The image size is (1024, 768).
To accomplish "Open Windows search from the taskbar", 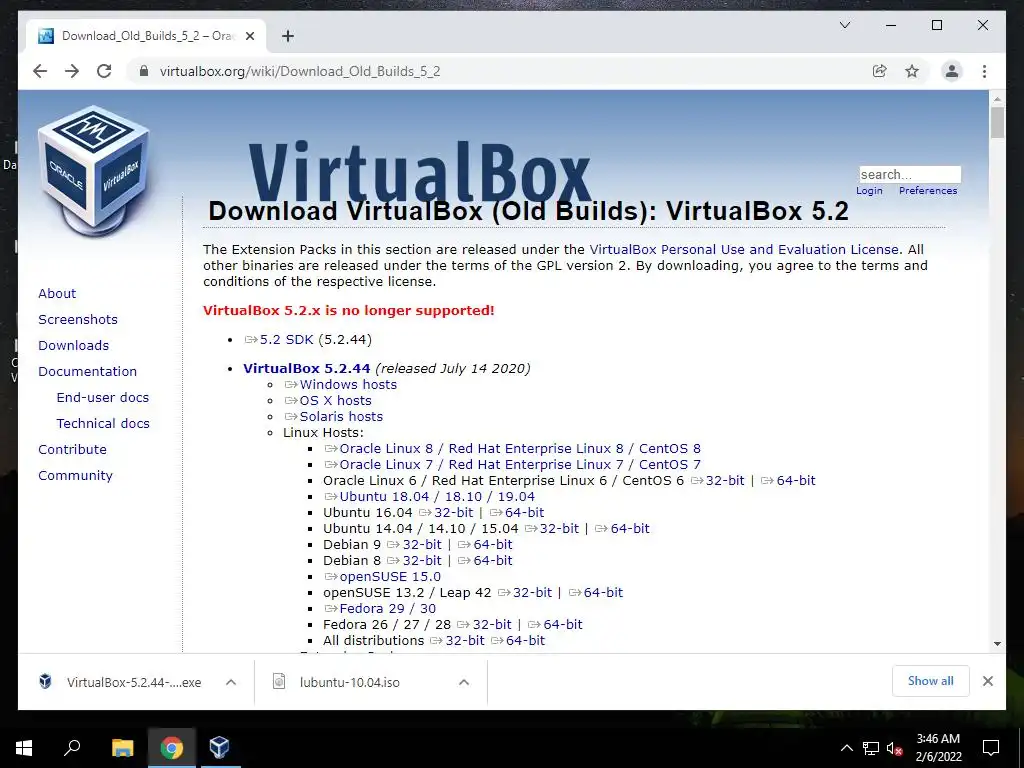I will [x=72, y=747].
